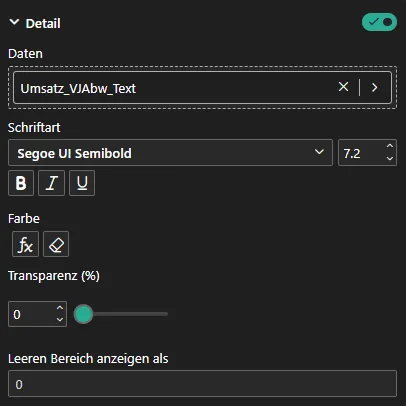Open the Umsatz_VJAbw_Text field menu arrow
Image resolution: width=406 pixels, height=406 pixels.
tap(375, 87)
